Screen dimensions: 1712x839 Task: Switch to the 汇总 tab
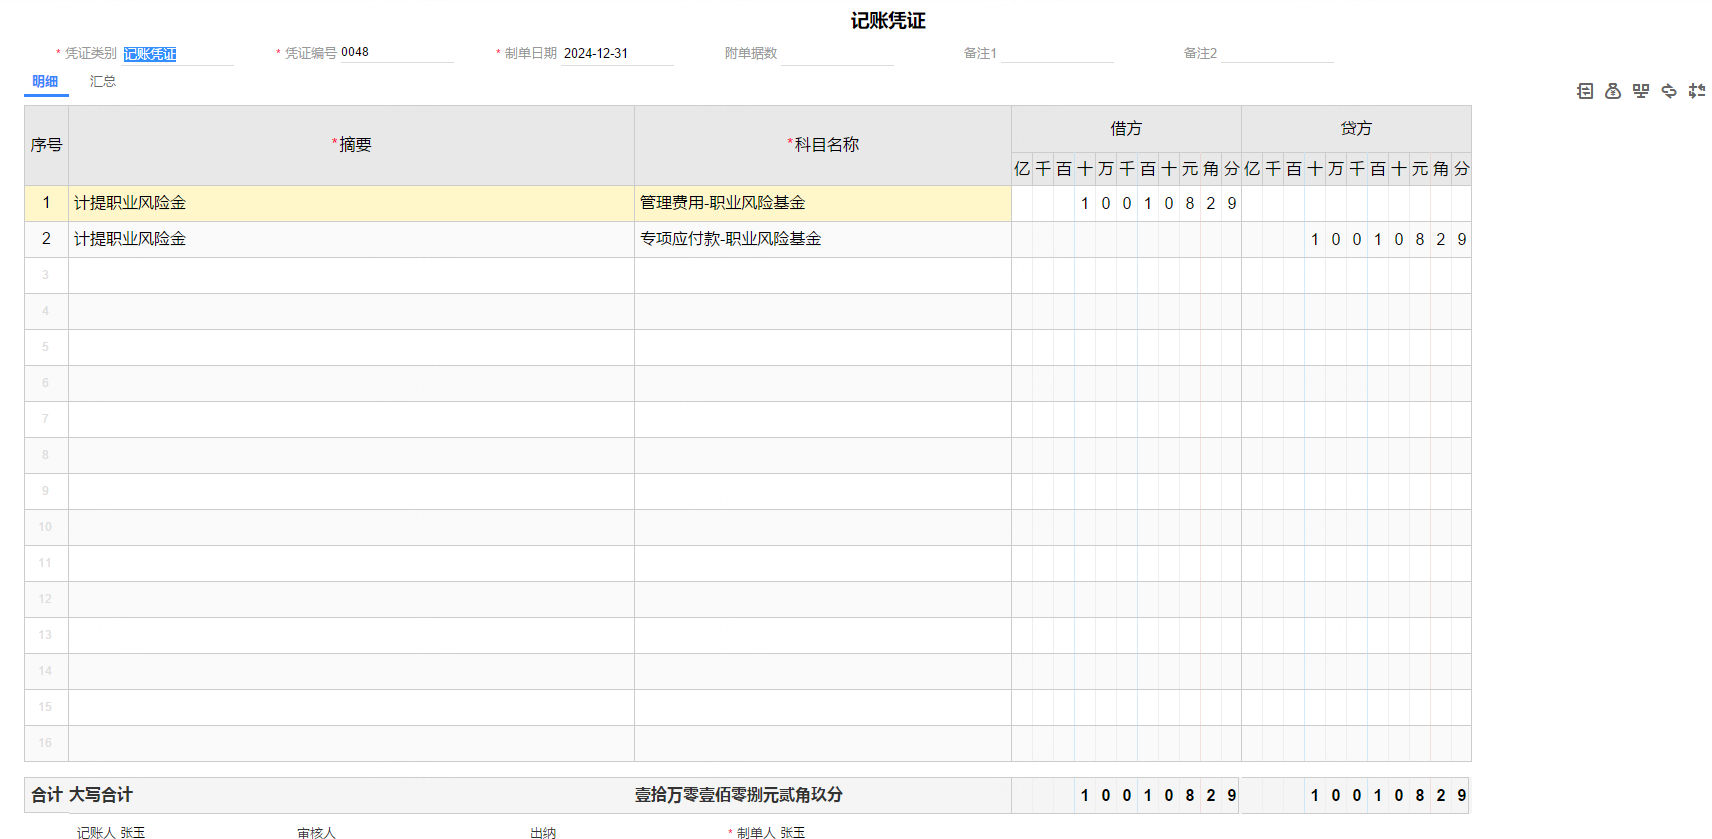coord(103,82)
